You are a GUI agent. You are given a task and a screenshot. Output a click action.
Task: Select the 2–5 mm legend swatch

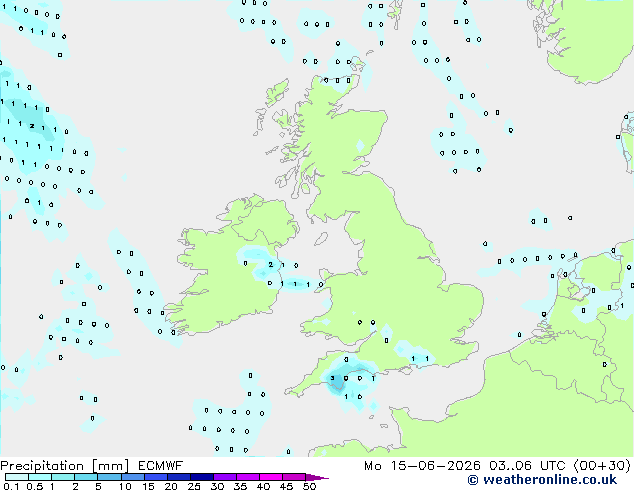point(86,477)
